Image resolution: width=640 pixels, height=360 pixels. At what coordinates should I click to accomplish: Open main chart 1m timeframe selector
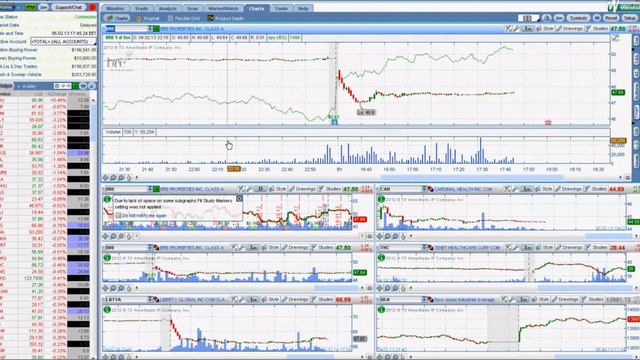click(x=528, y=29)
